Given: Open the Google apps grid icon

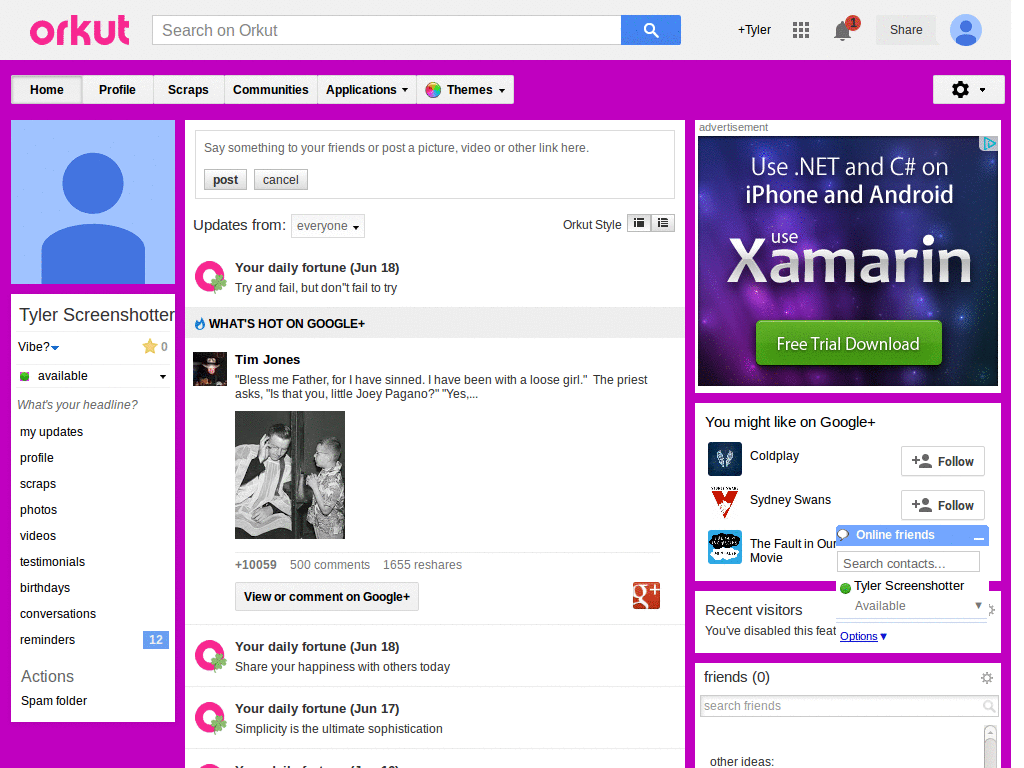Looking at the screenshot, I should [x=801, y=30].
